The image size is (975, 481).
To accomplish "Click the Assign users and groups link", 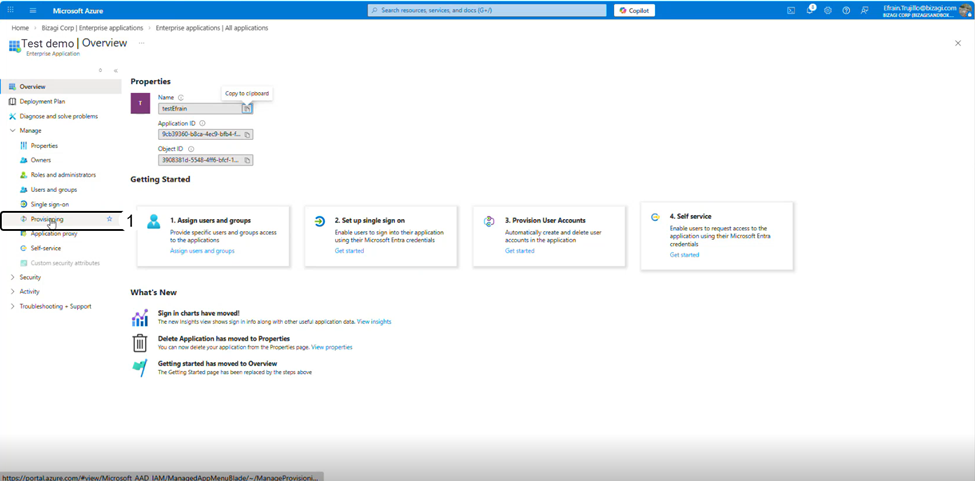I will 202,251.
